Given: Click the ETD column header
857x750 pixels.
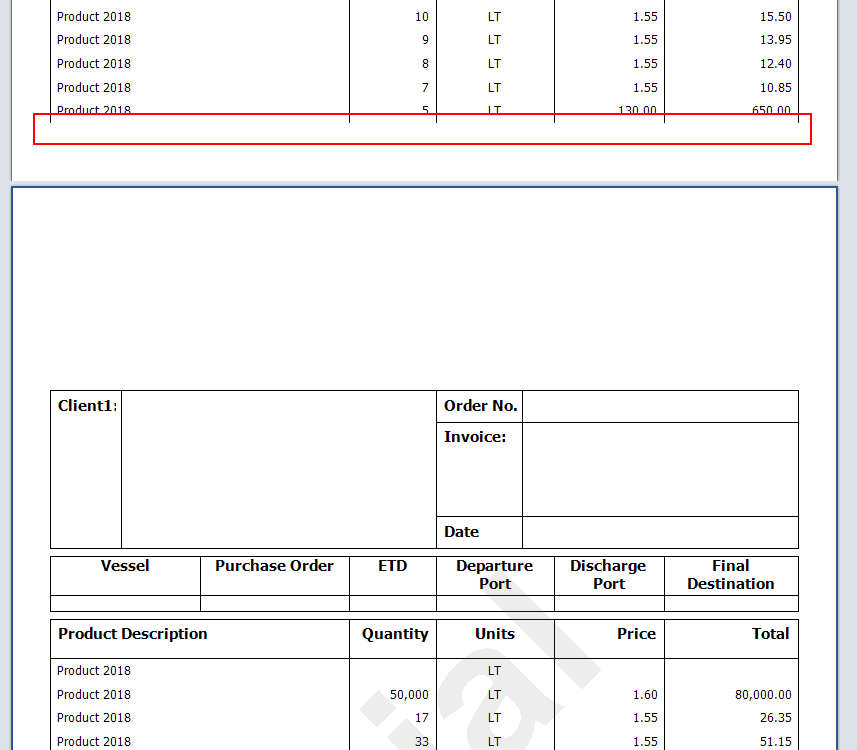Looking at the screenshot, I should [392, 566].
